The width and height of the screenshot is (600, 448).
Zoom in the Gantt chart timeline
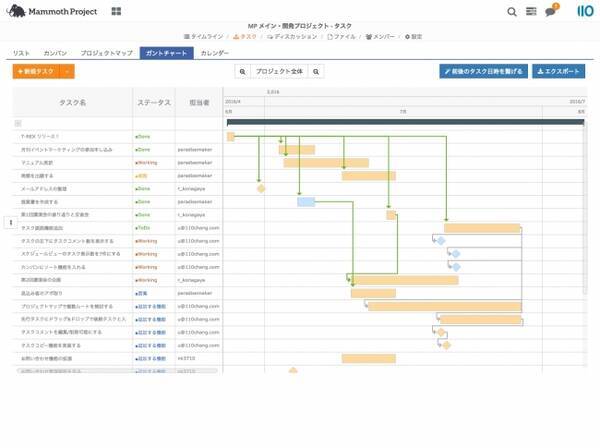pos(317,72)
